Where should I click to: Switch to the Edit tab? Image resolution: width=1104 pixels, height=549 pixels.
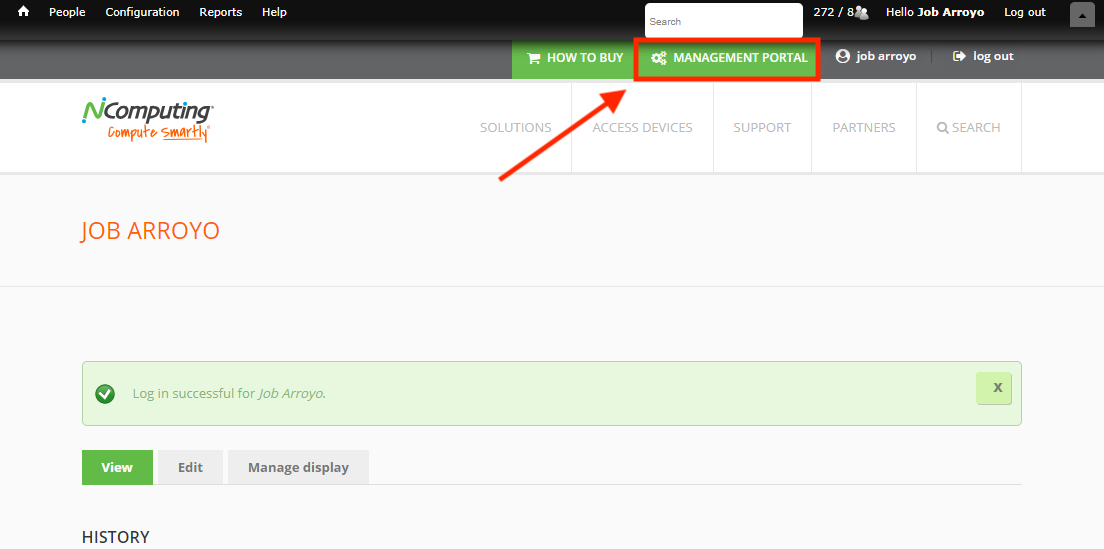(190, 467)
